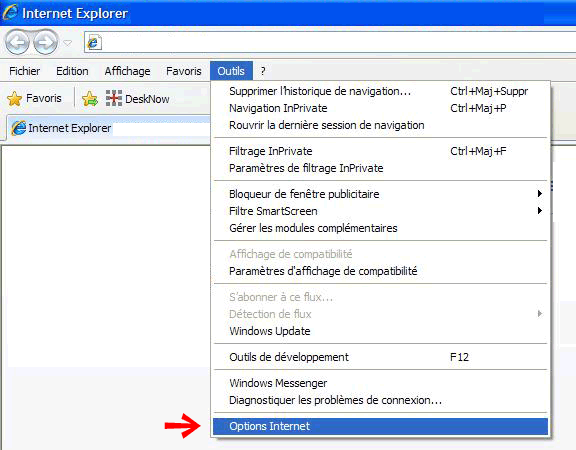Viewport: 576px width, 450px height.
Task: Open the DeskNow favorites link
Action: [x=138, y=98]
